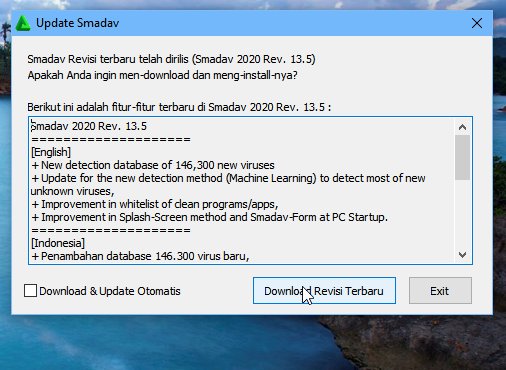Image resolution: width=506 pixels, height=370 pixels.
Task: Click scrollbar up arrow in changelog
Action: coord(462,127)
